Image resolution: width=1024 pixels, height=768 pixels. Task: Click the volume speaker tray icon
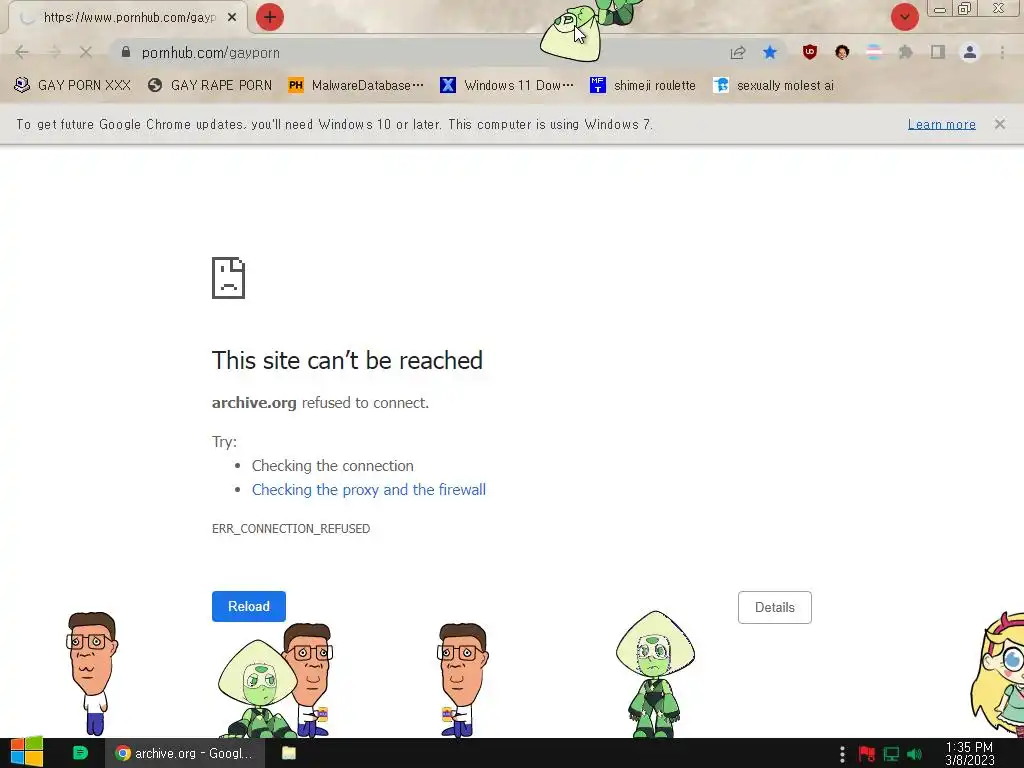[x=915, y=754]
